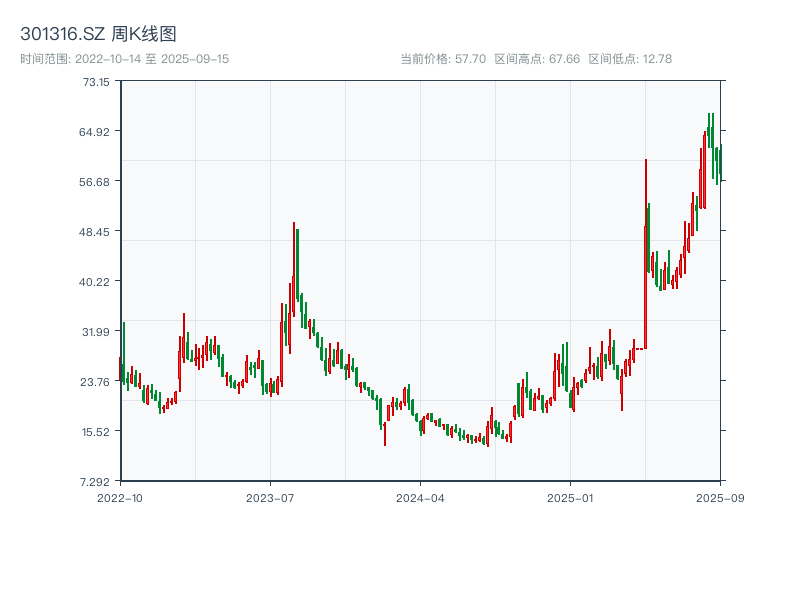
Task: Click x-axis label 2022-10
Action: point(120,498)
